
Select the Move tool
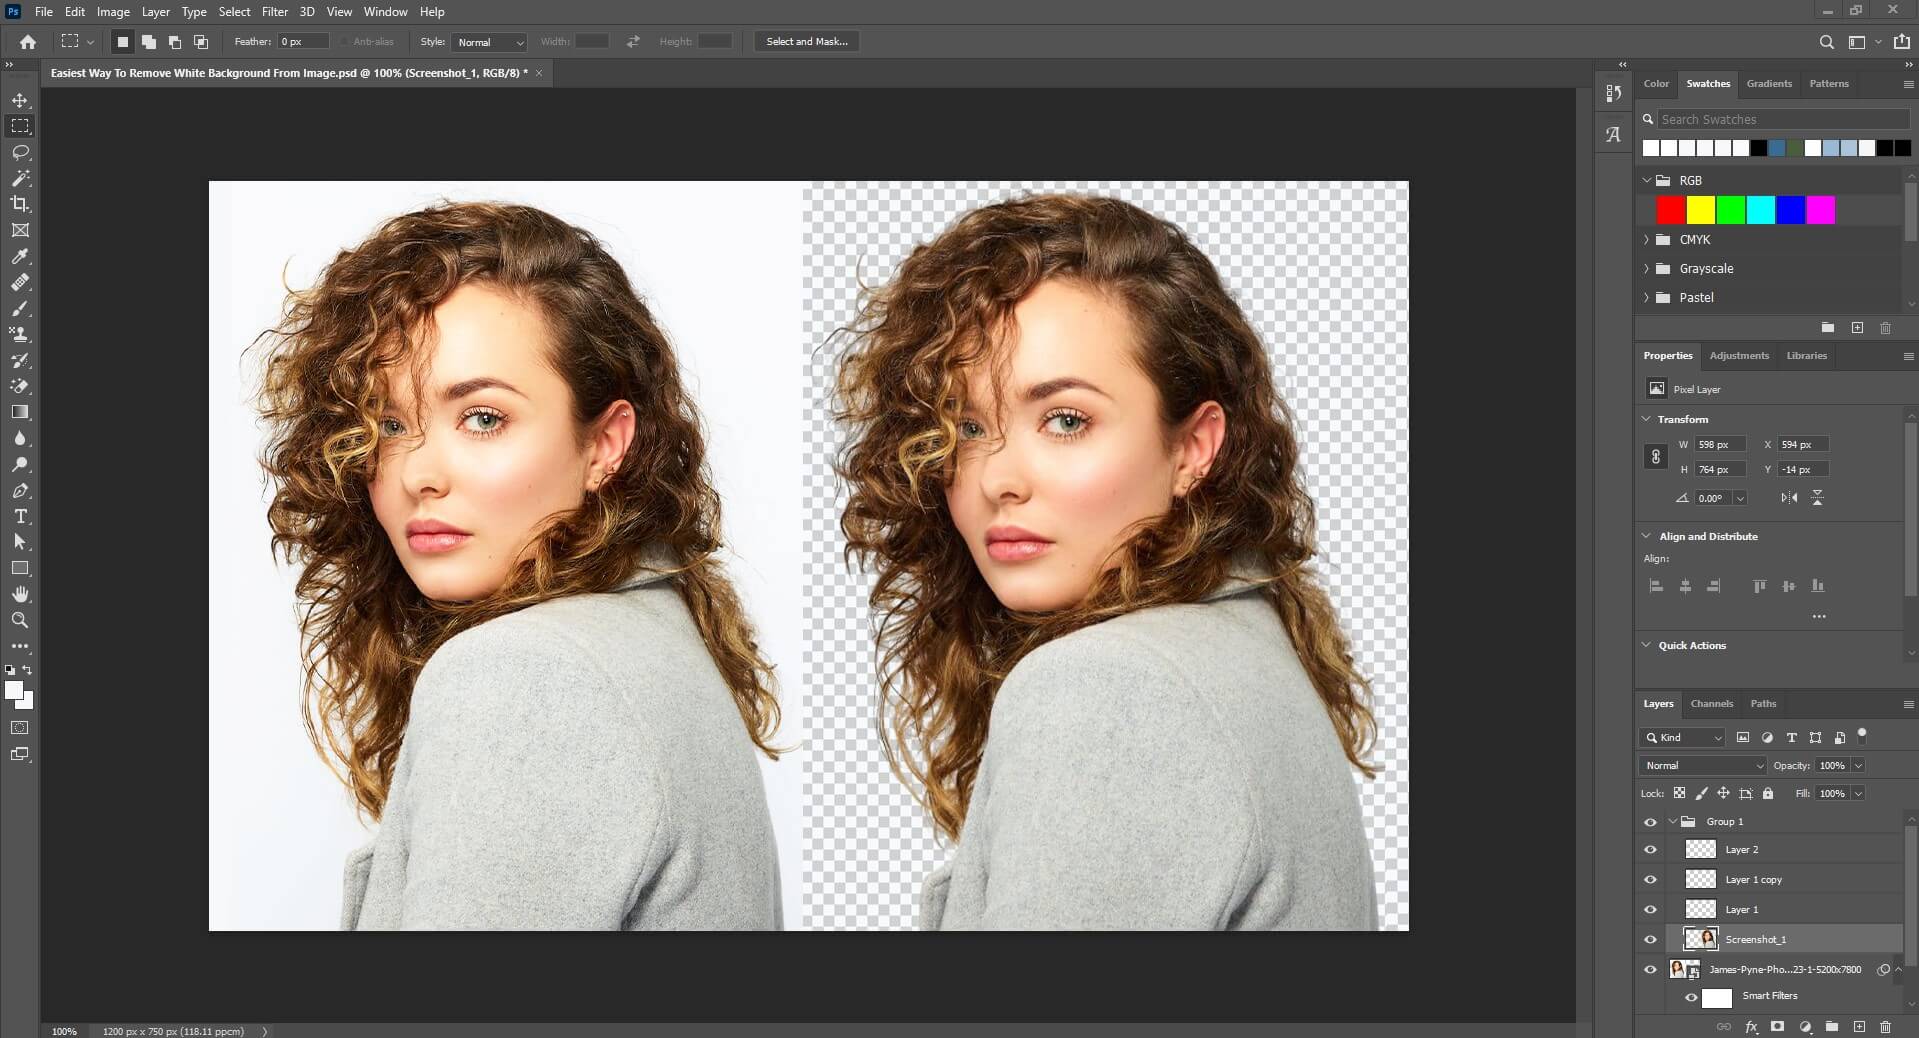coord(20,100)
